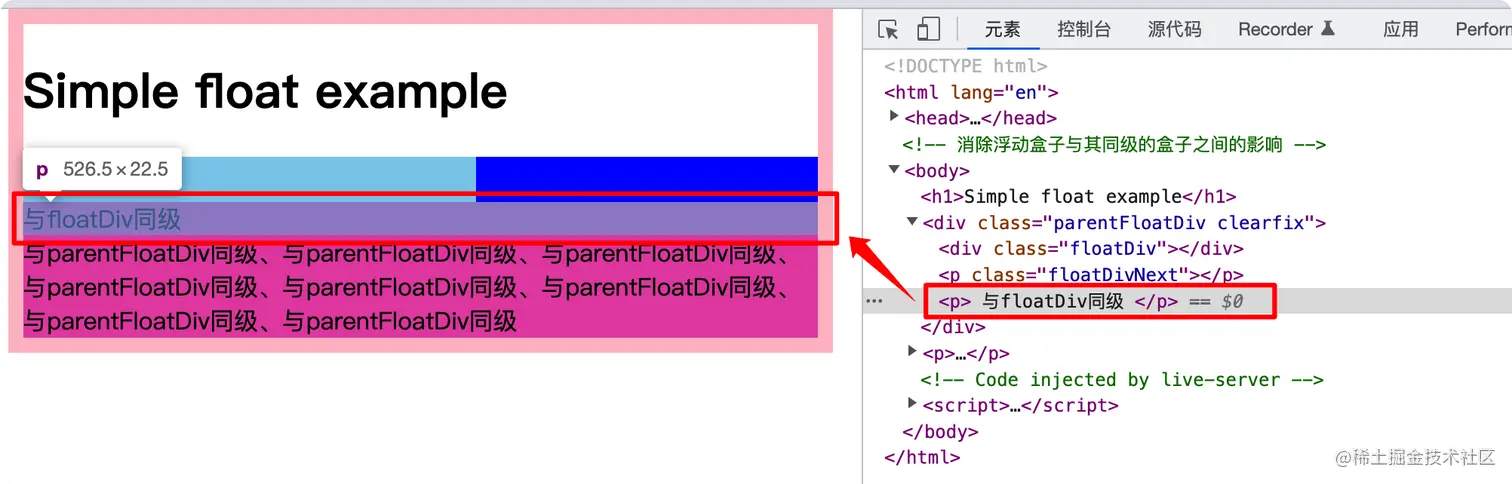Switch to the 应用 tab

click(1401, 29)
